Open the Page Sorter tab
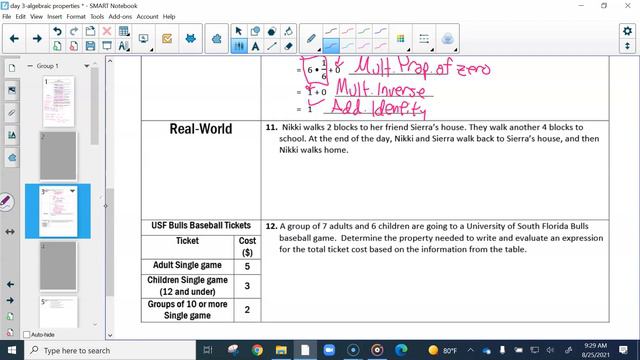 [x=12, y=68]
